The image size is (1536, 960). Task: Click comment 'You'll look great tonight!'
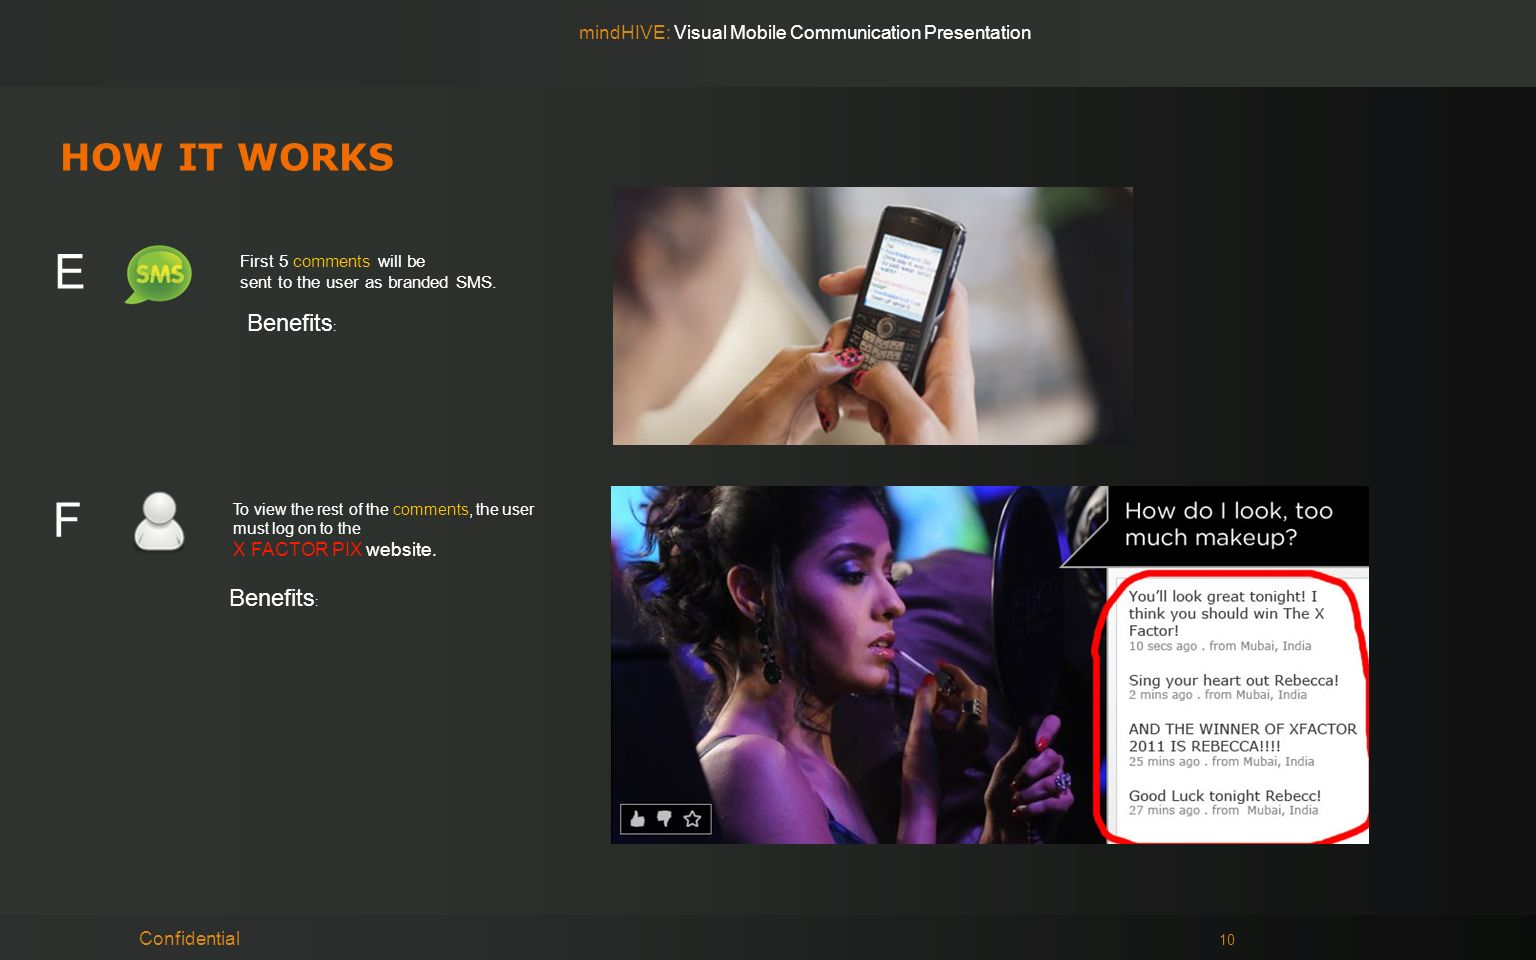[1226, 613]
